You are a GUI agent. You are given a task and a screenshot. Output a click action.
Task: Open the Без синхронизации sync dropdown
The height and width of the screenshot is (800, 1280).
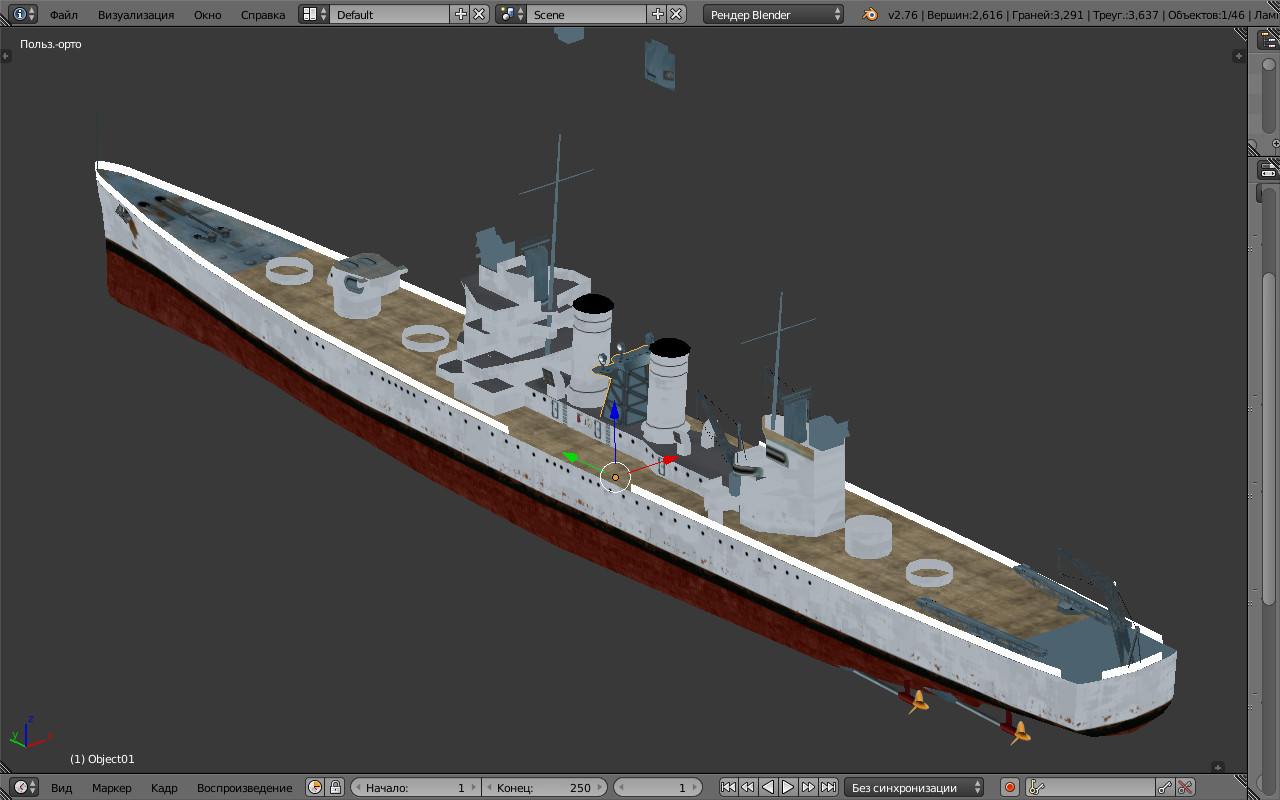click(x=914, y=787)
